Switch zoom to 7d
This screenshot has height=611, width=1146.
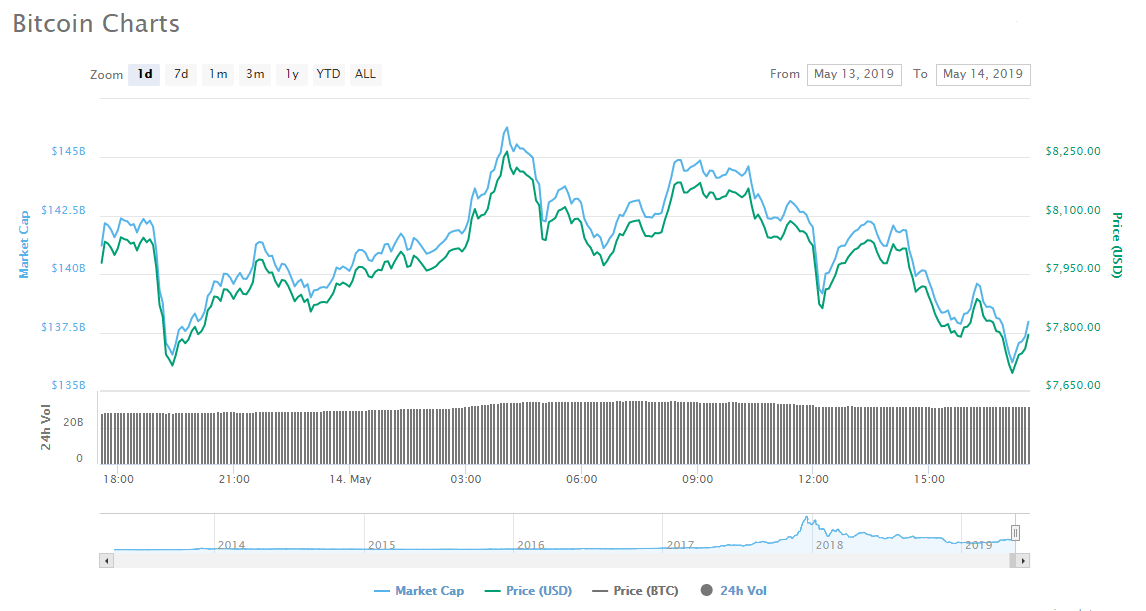pyautogui.click(x=181, y=74)
